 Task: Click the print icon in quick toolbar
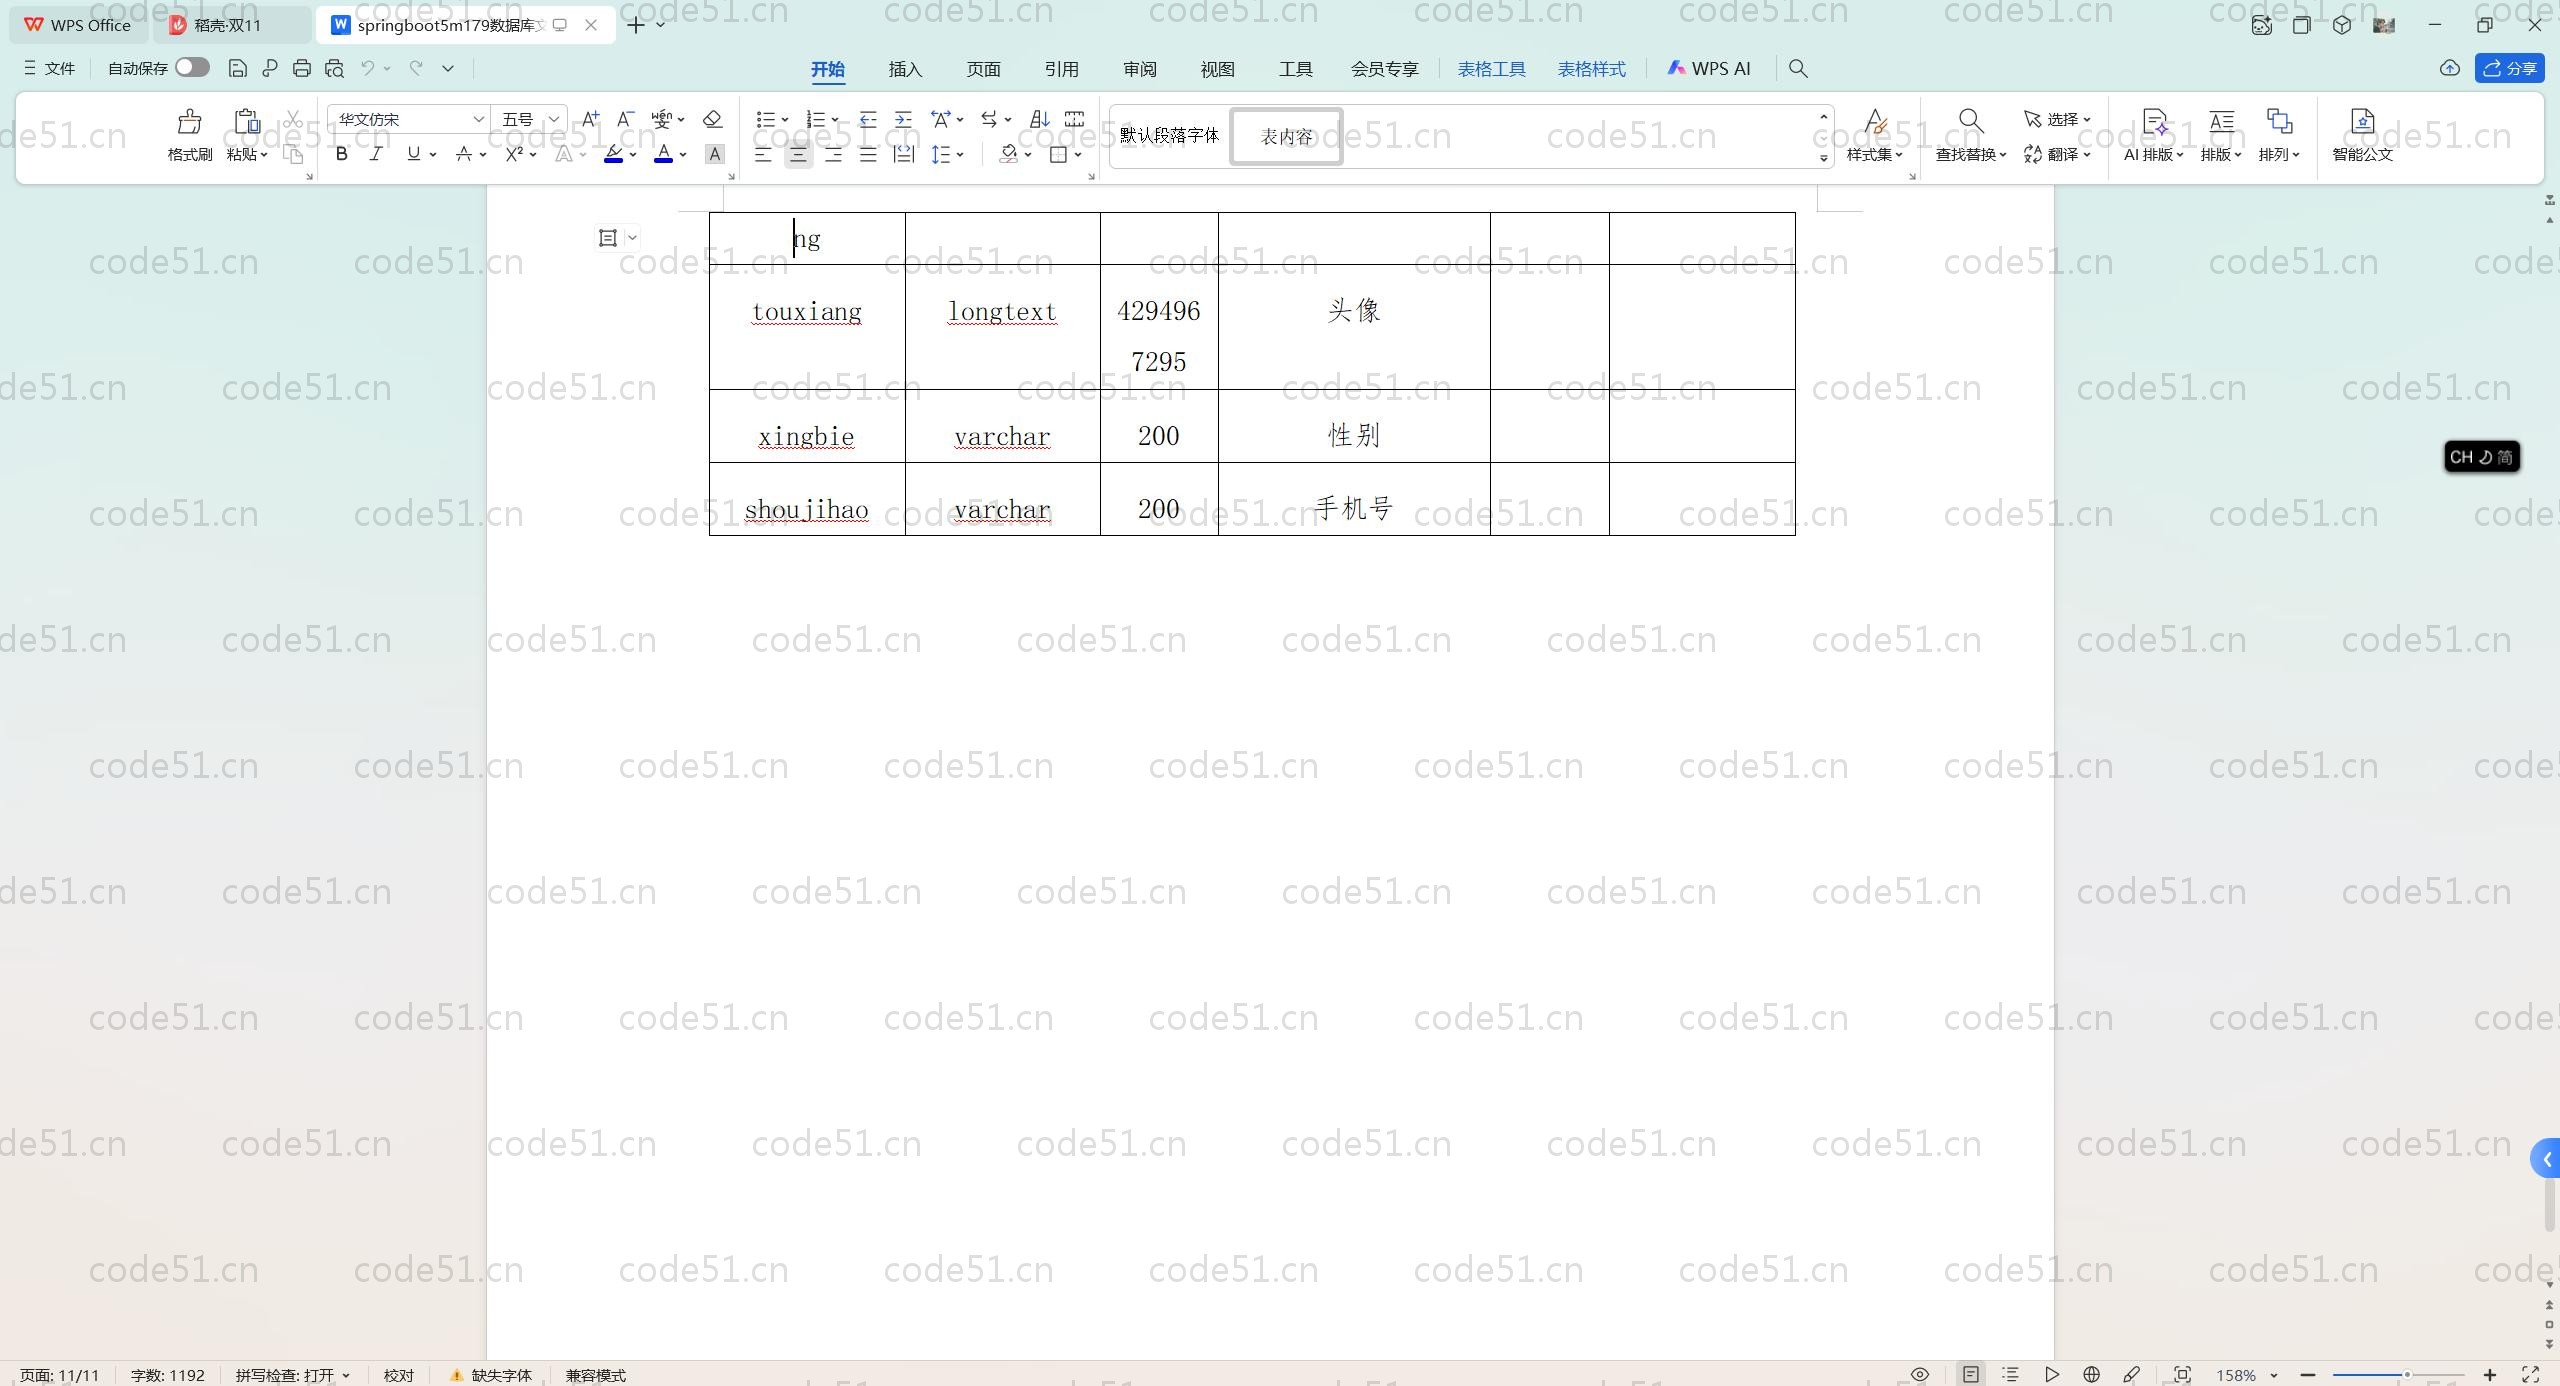(302, 68)
